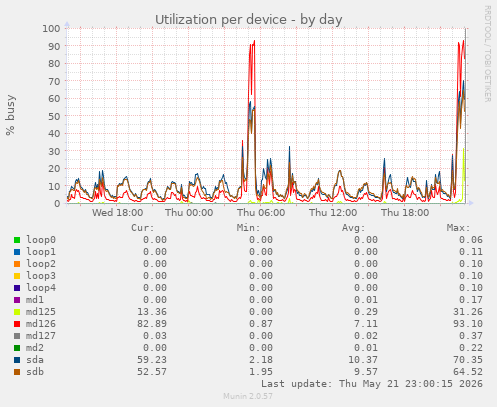Click the 'Munin 2.0.57' footer text
This screenshot has width=497, height=407.
click(248, 396)
